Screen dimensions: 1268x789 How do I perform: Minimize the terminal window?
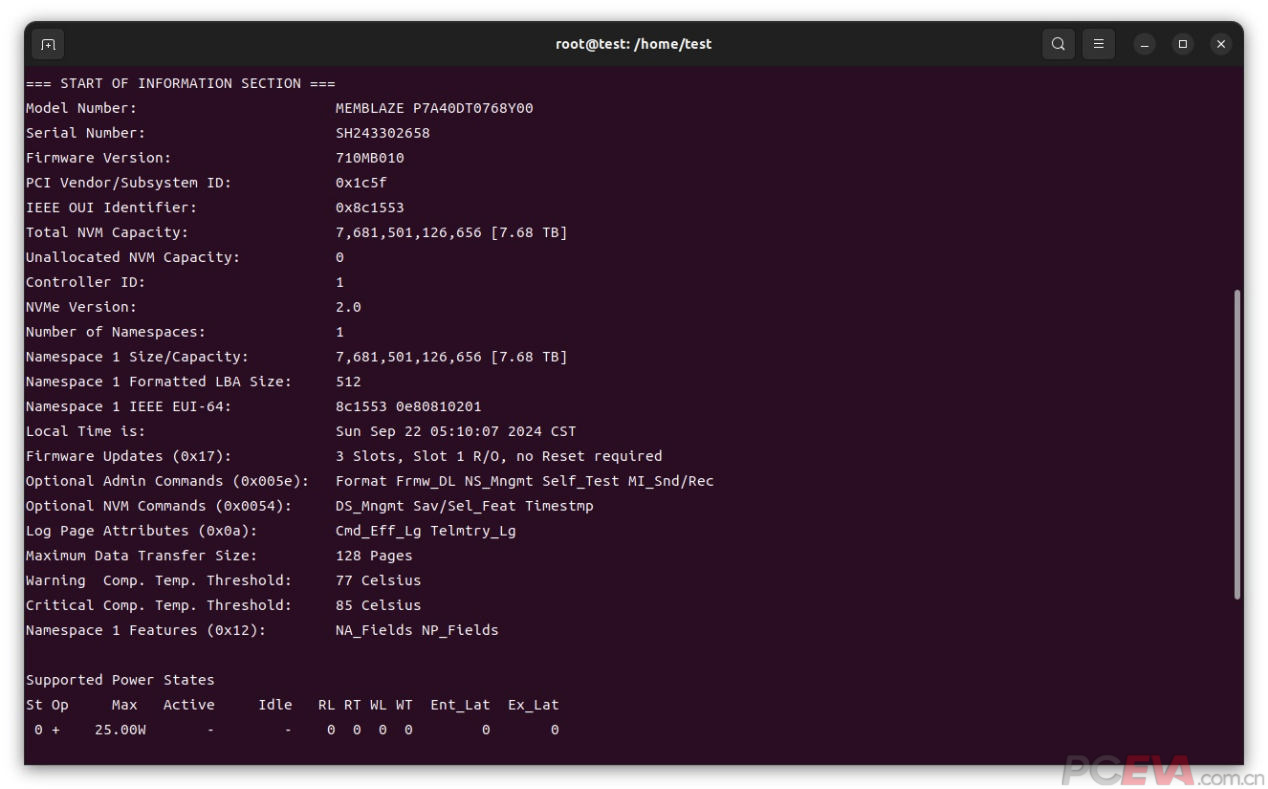pos(1144,44)
